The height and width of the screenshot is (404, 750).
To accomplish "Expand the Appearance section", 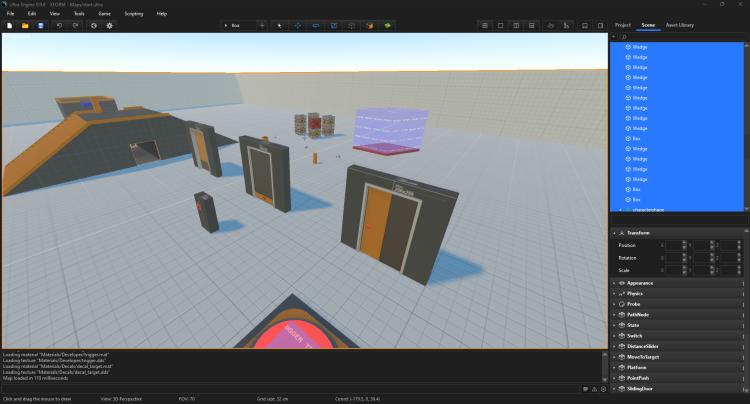I will (640, 283).
